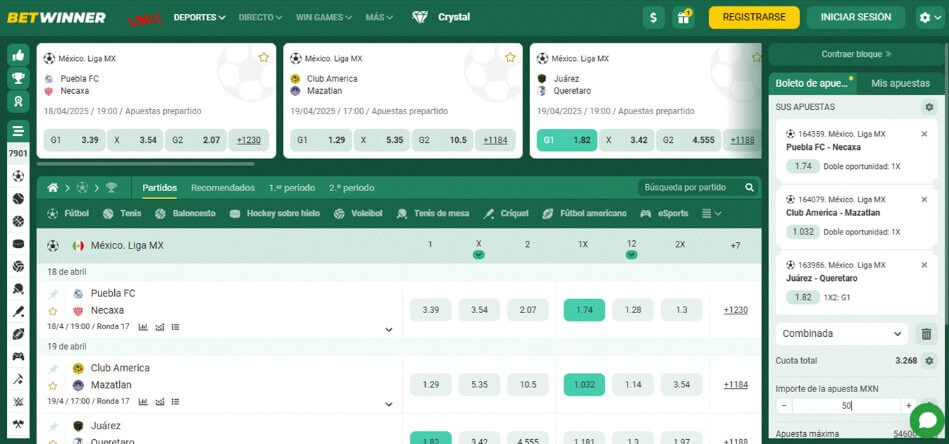Select the football icon in left sidebar
Viewport: 949px width, 444px height.
(18, 176)
